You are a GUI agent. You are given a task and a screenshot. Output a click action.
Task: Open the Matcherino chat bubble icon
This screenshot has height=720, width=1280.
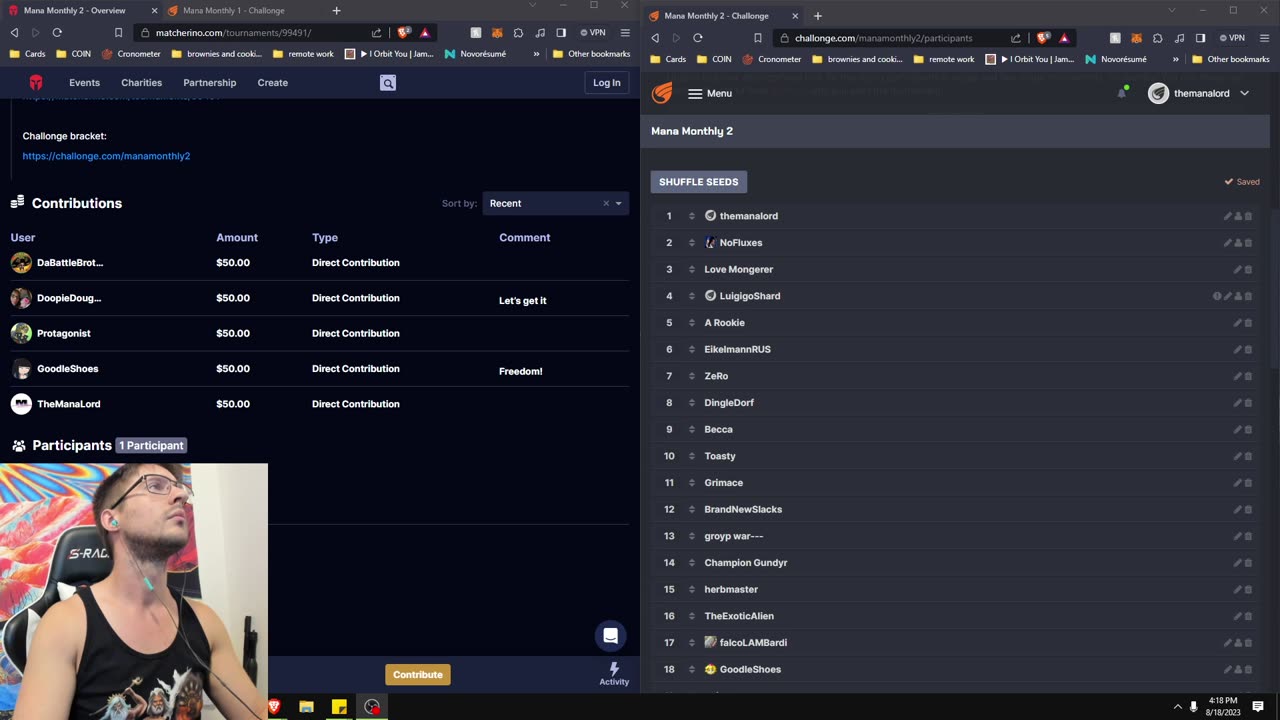pyautogui.click(x=610, y=636)
